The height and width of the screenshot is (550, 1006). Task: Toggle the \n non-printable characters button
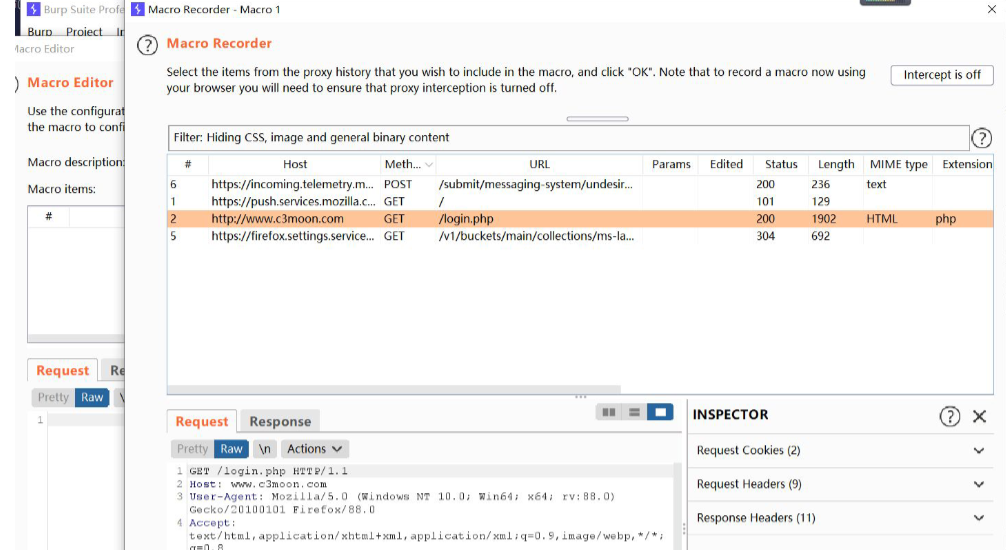[x=263, y=449]
